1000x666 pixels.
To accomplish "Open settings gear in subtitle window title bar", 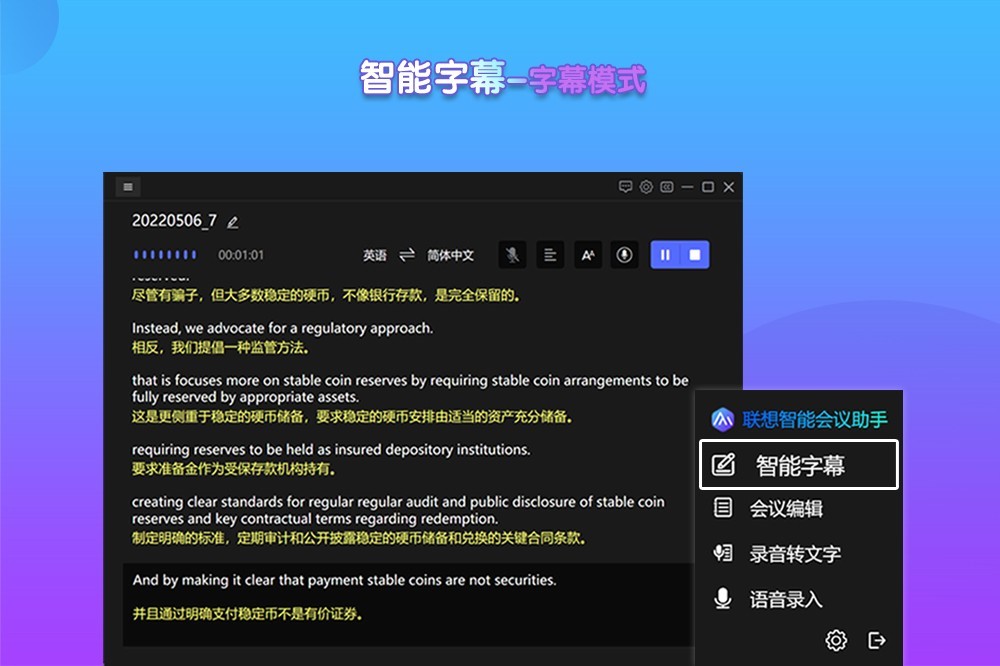I will click(x=646, y=187).
